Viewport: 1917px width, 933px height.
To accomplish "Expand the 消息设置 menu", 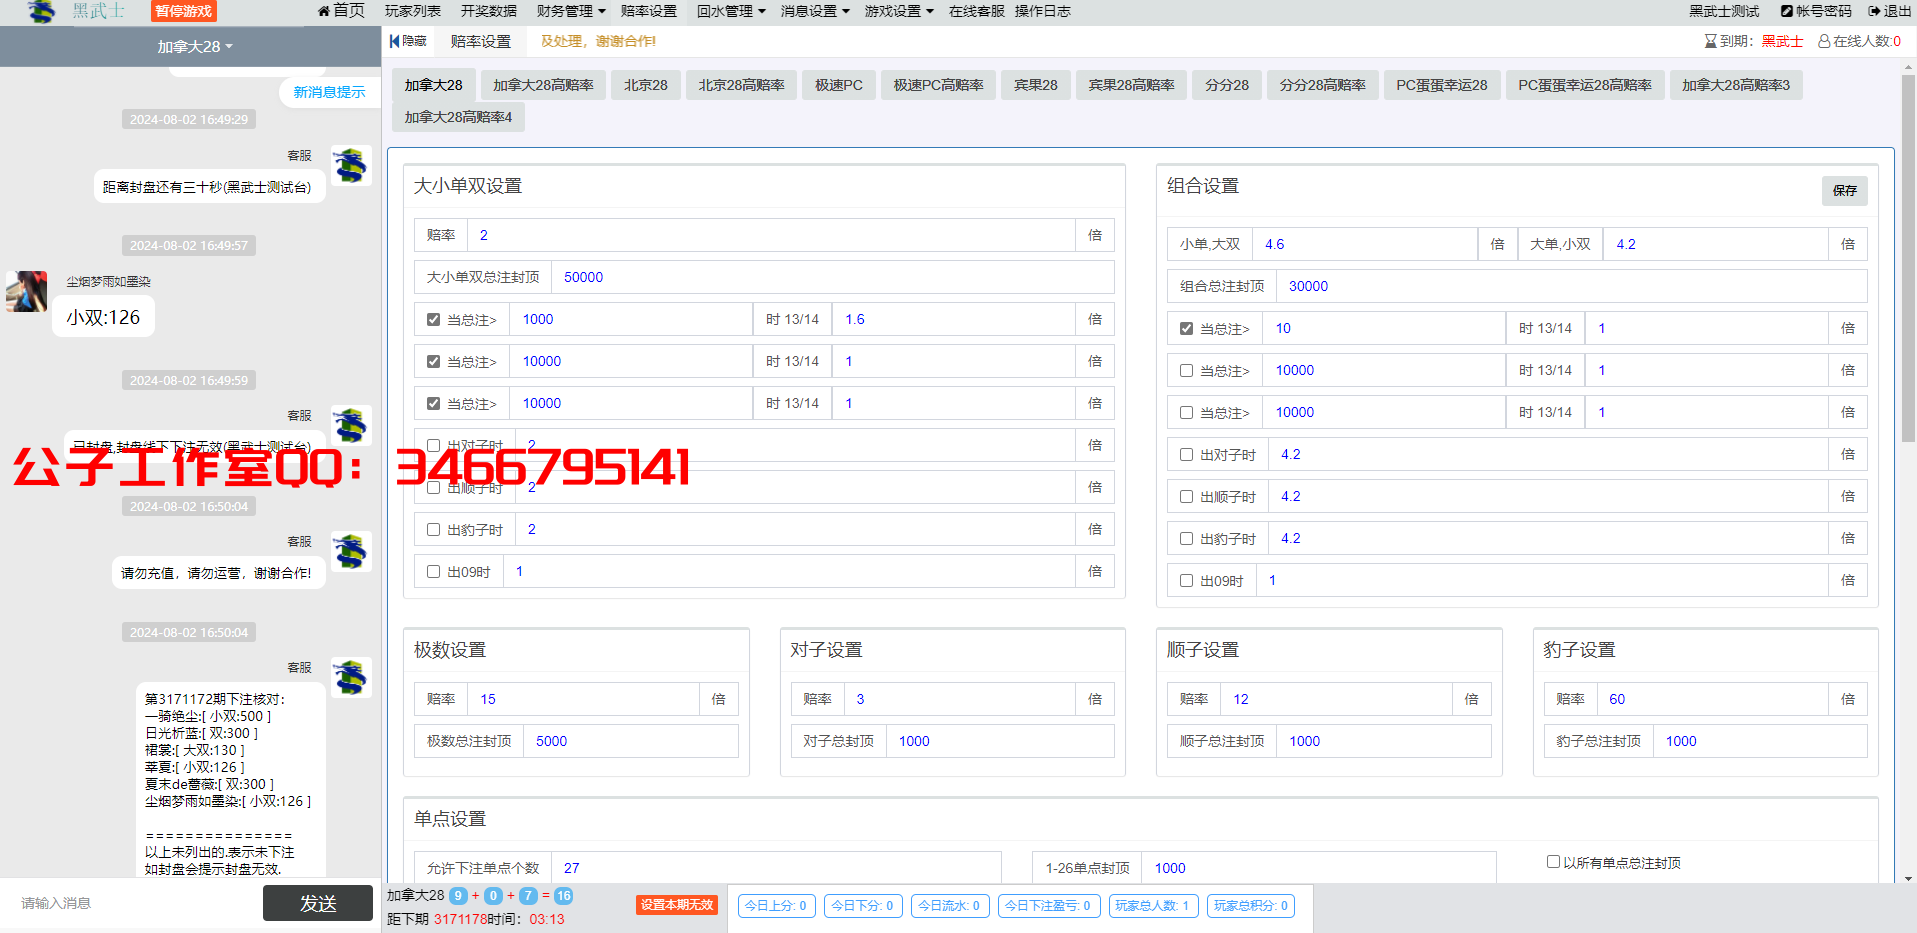I will pos(815,11).
